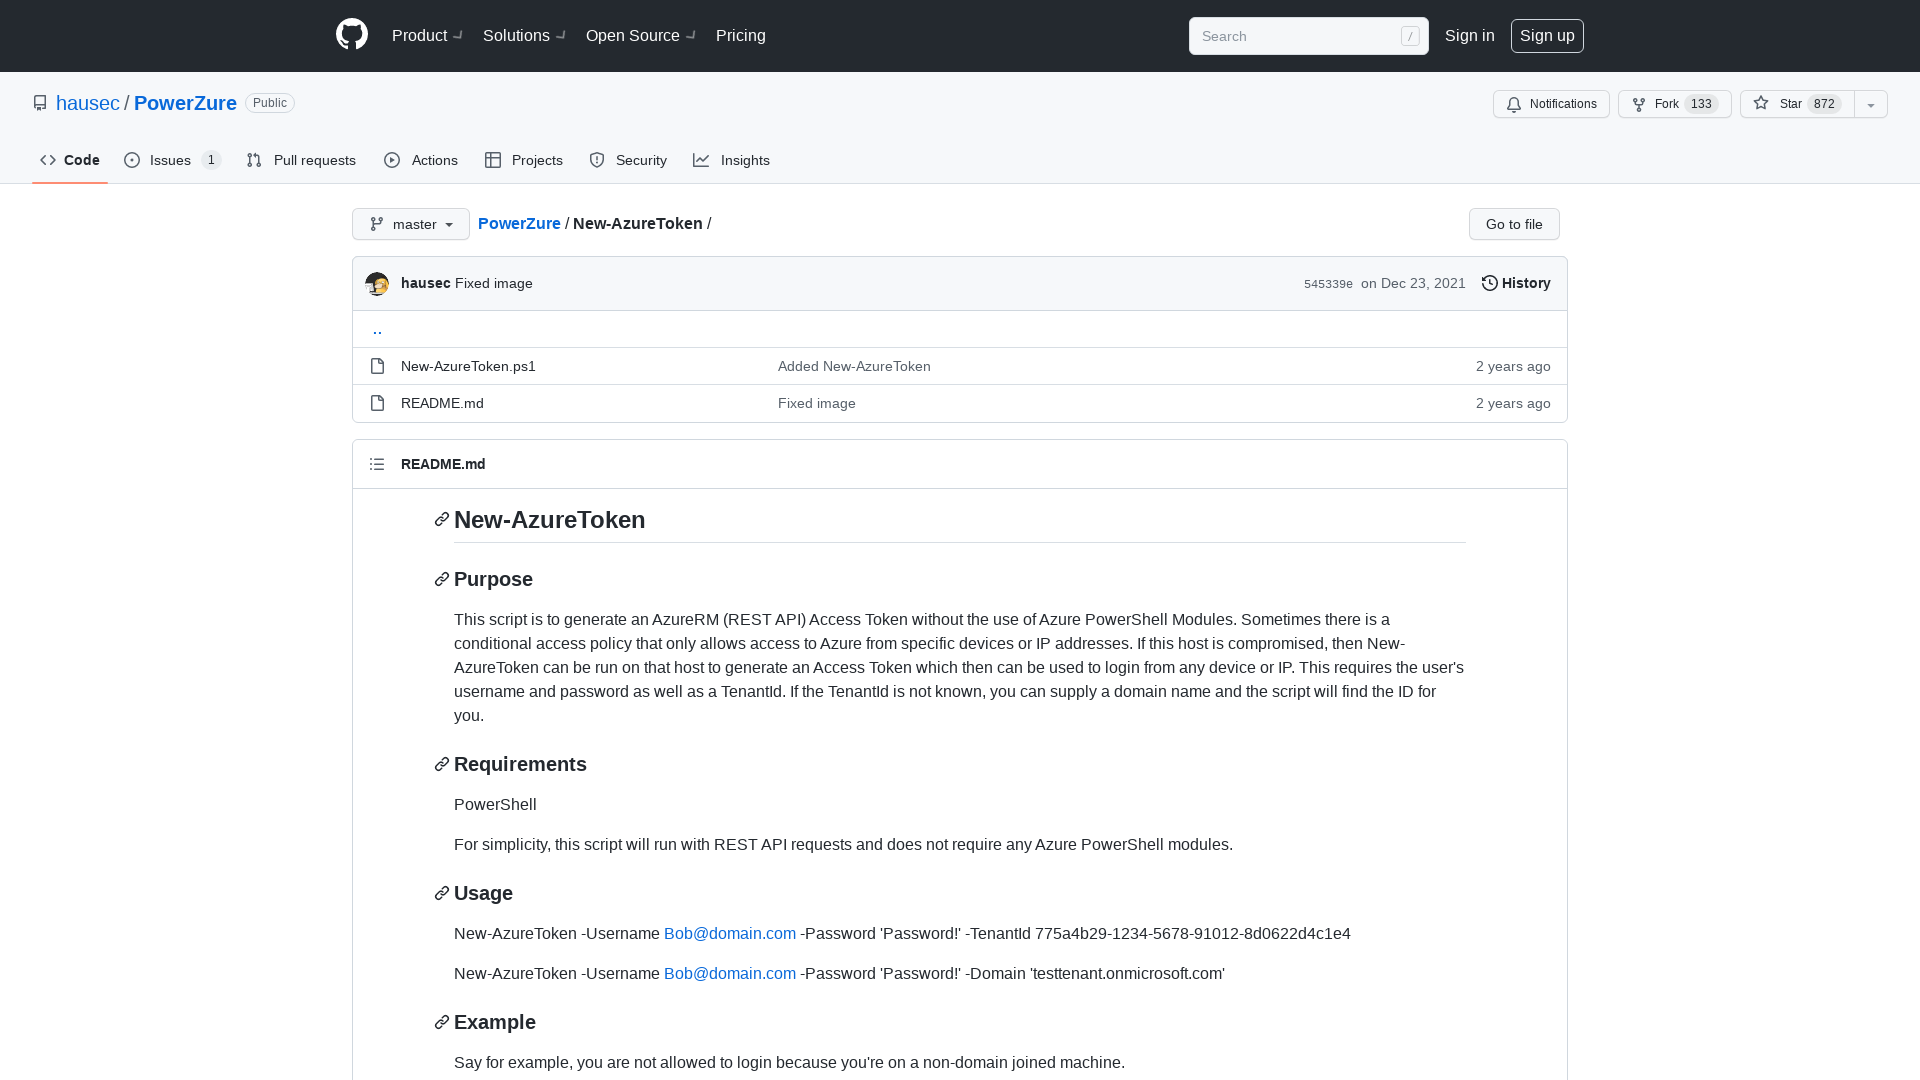This screenshot has width=1920, height=1080.
Task: Click the commit date Dec 23, 2021
Action: [1413, 283]
